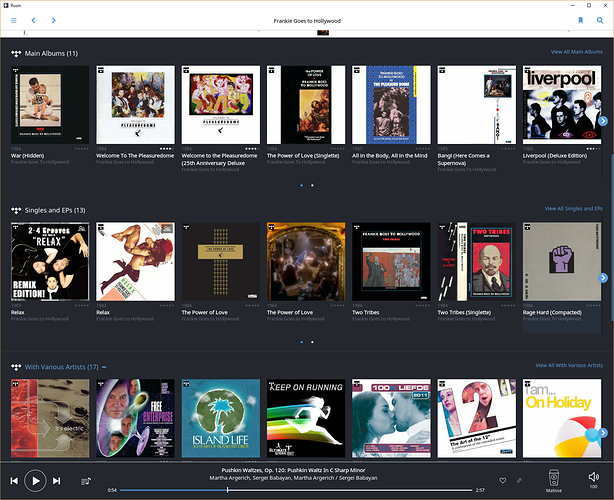This screenshot has height=500, width=614.
Task: Open search with the magnifier icon
Action: pos(600,20)
